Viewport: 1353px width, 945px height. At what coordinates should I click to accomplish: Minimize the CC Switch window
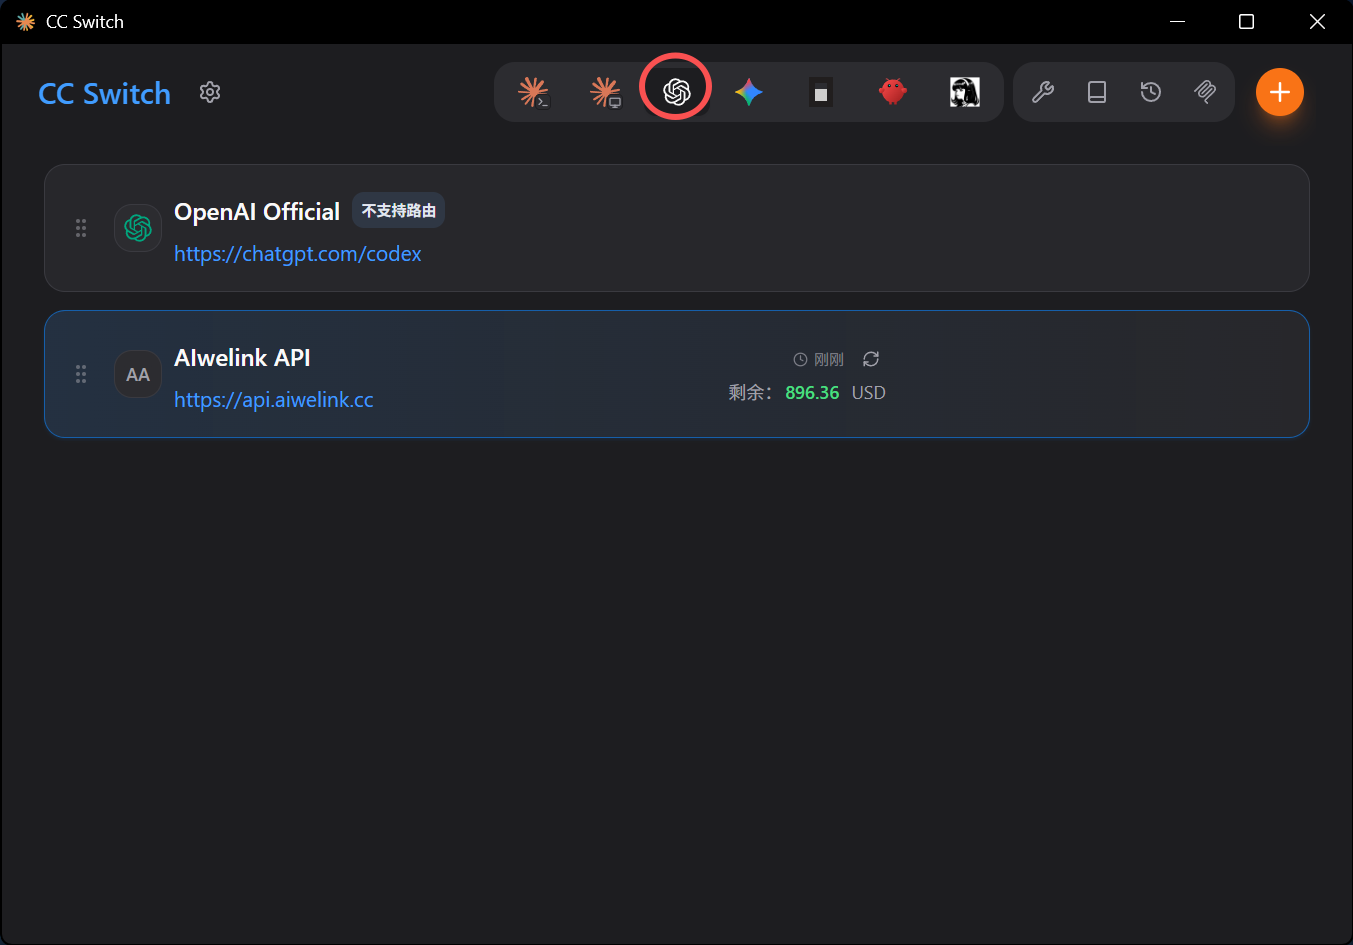pos(1177,22)
